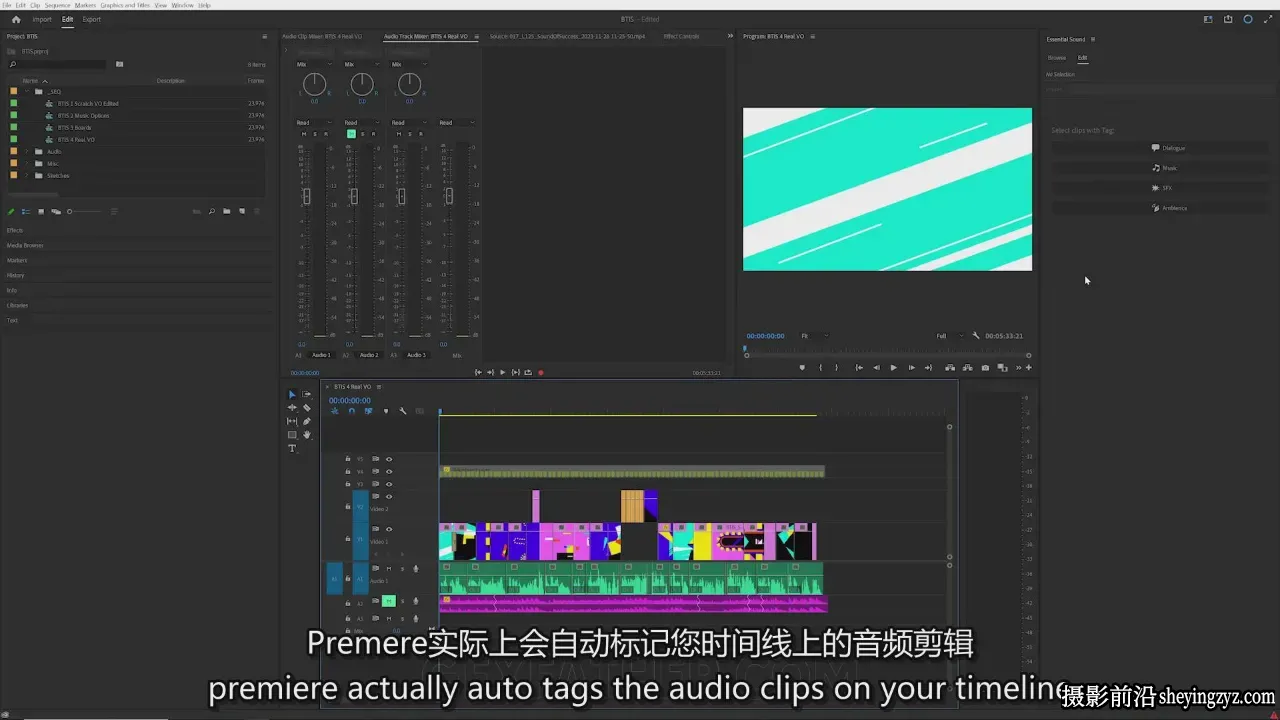Select the Type tool

[x=292, y=448]
